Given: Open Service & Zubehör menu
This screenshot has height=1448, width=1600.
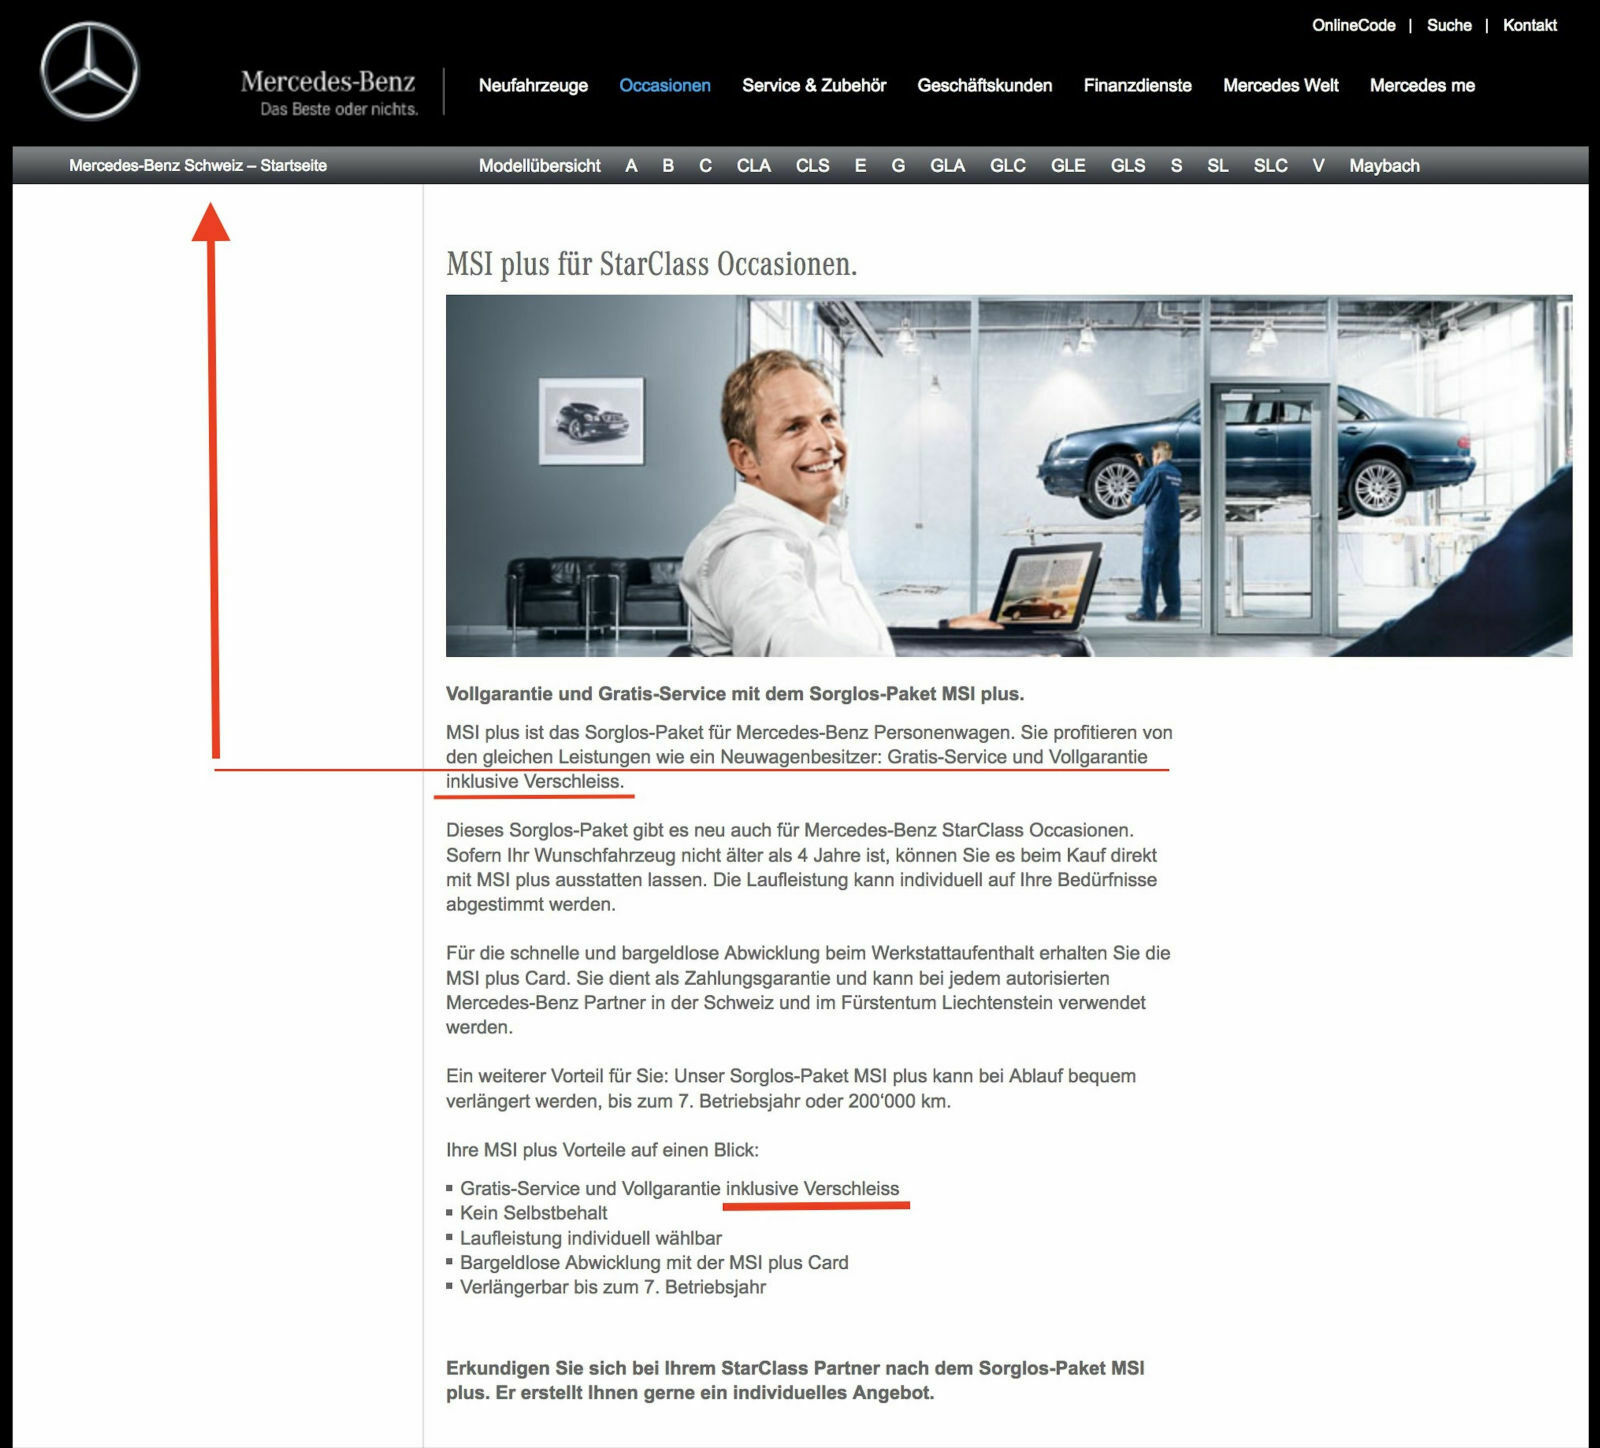Looking at the screenshot, I should click(814, 86).
